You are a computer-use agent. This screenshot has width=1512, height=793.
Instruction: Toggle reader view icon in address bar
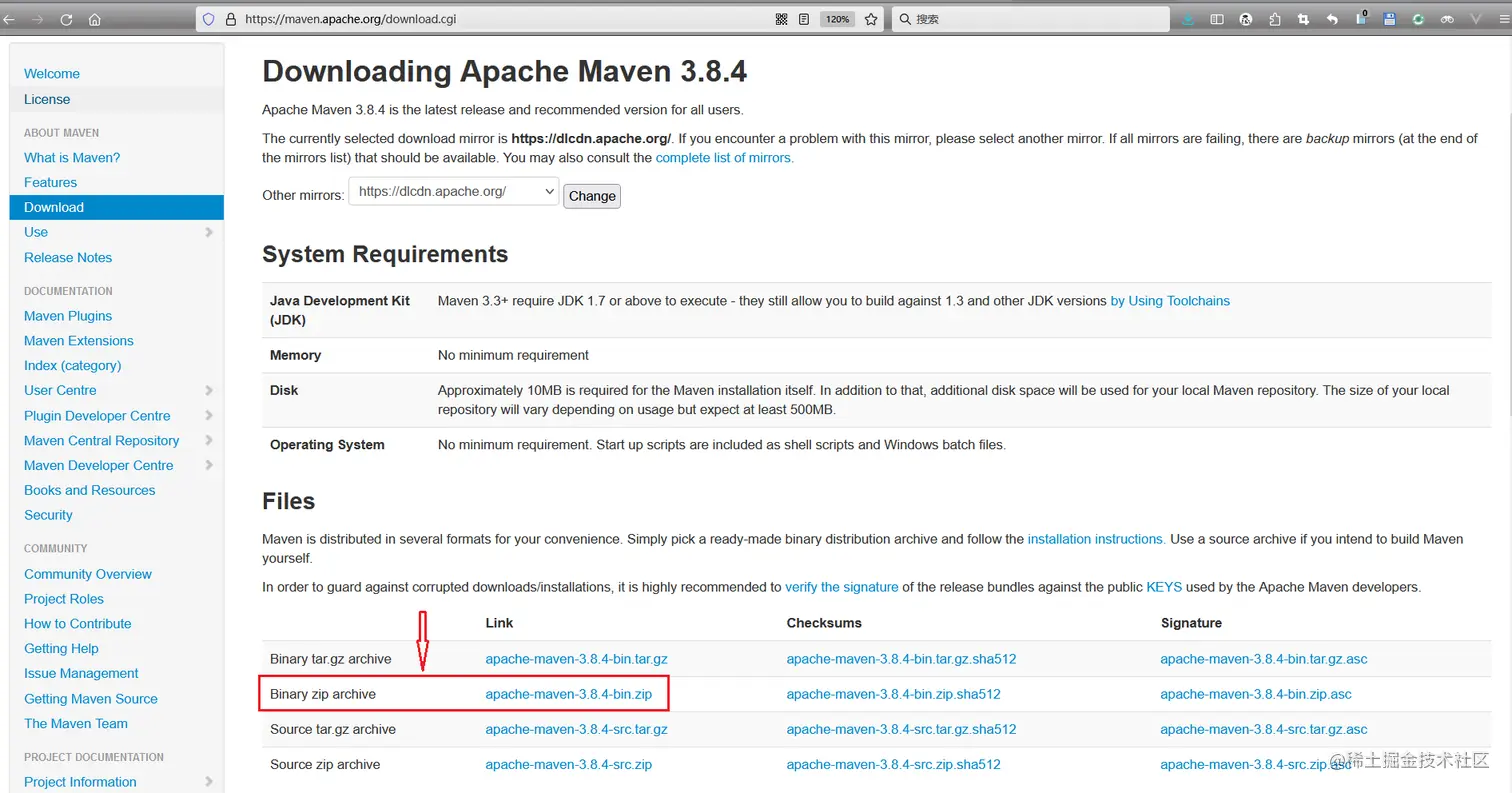[805, 19]
